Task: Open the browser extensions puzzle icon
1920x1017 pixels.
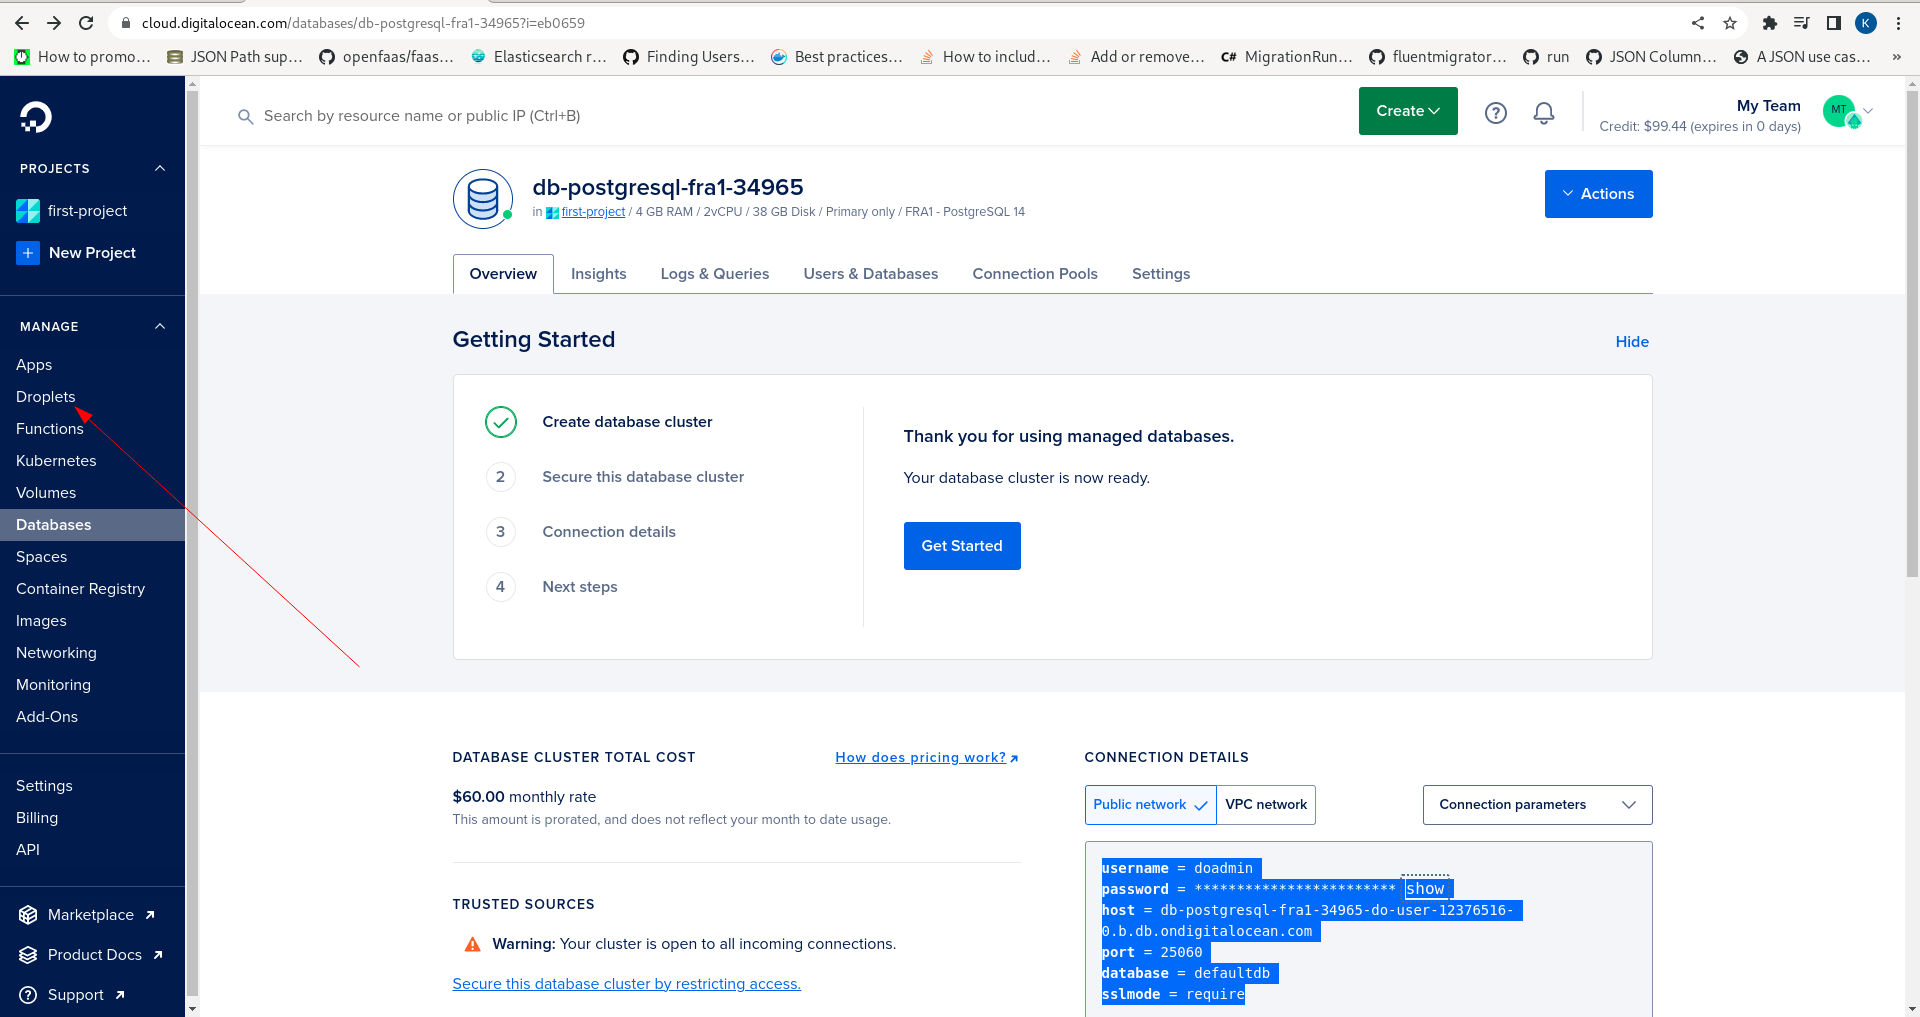Action: point(1769,23)
